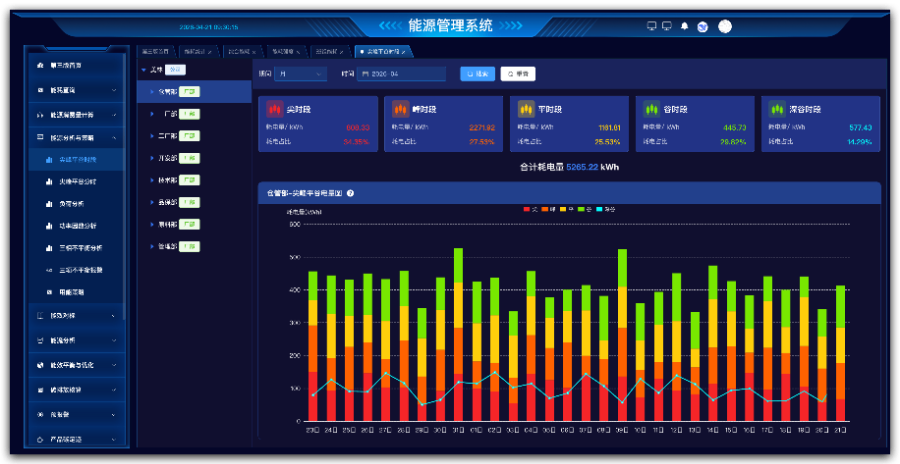This screenshot has height=464, width=900.
Task: Open the user avatar in header
Action: pos(725,26)
